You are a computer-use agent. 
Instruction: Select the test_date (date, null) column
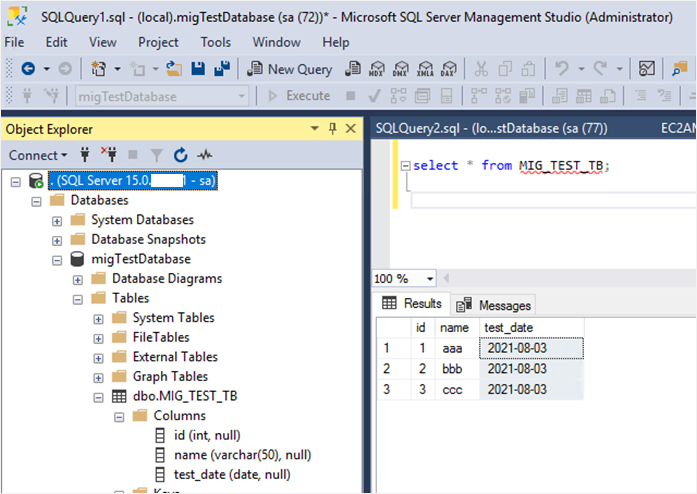tap(232, 474)
